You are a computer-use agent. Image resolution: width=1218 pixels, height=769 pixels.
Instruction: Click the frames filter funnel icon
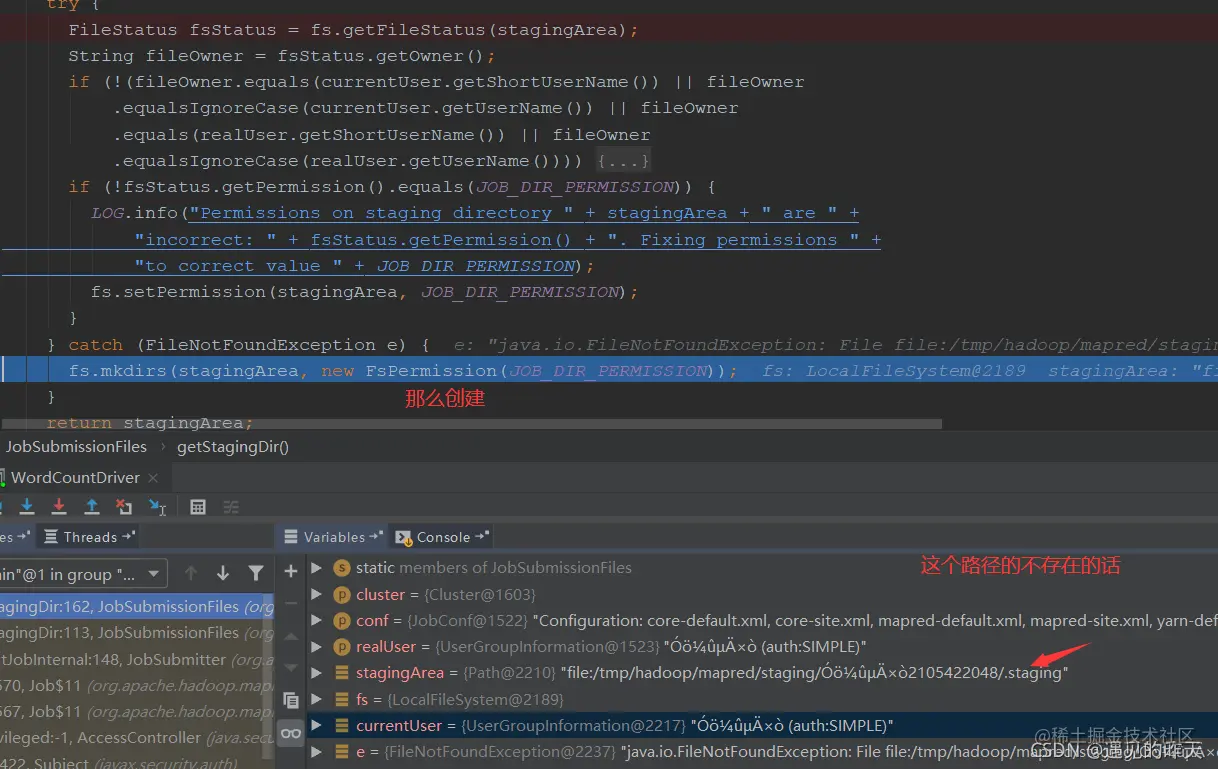(x=256, y=573)
